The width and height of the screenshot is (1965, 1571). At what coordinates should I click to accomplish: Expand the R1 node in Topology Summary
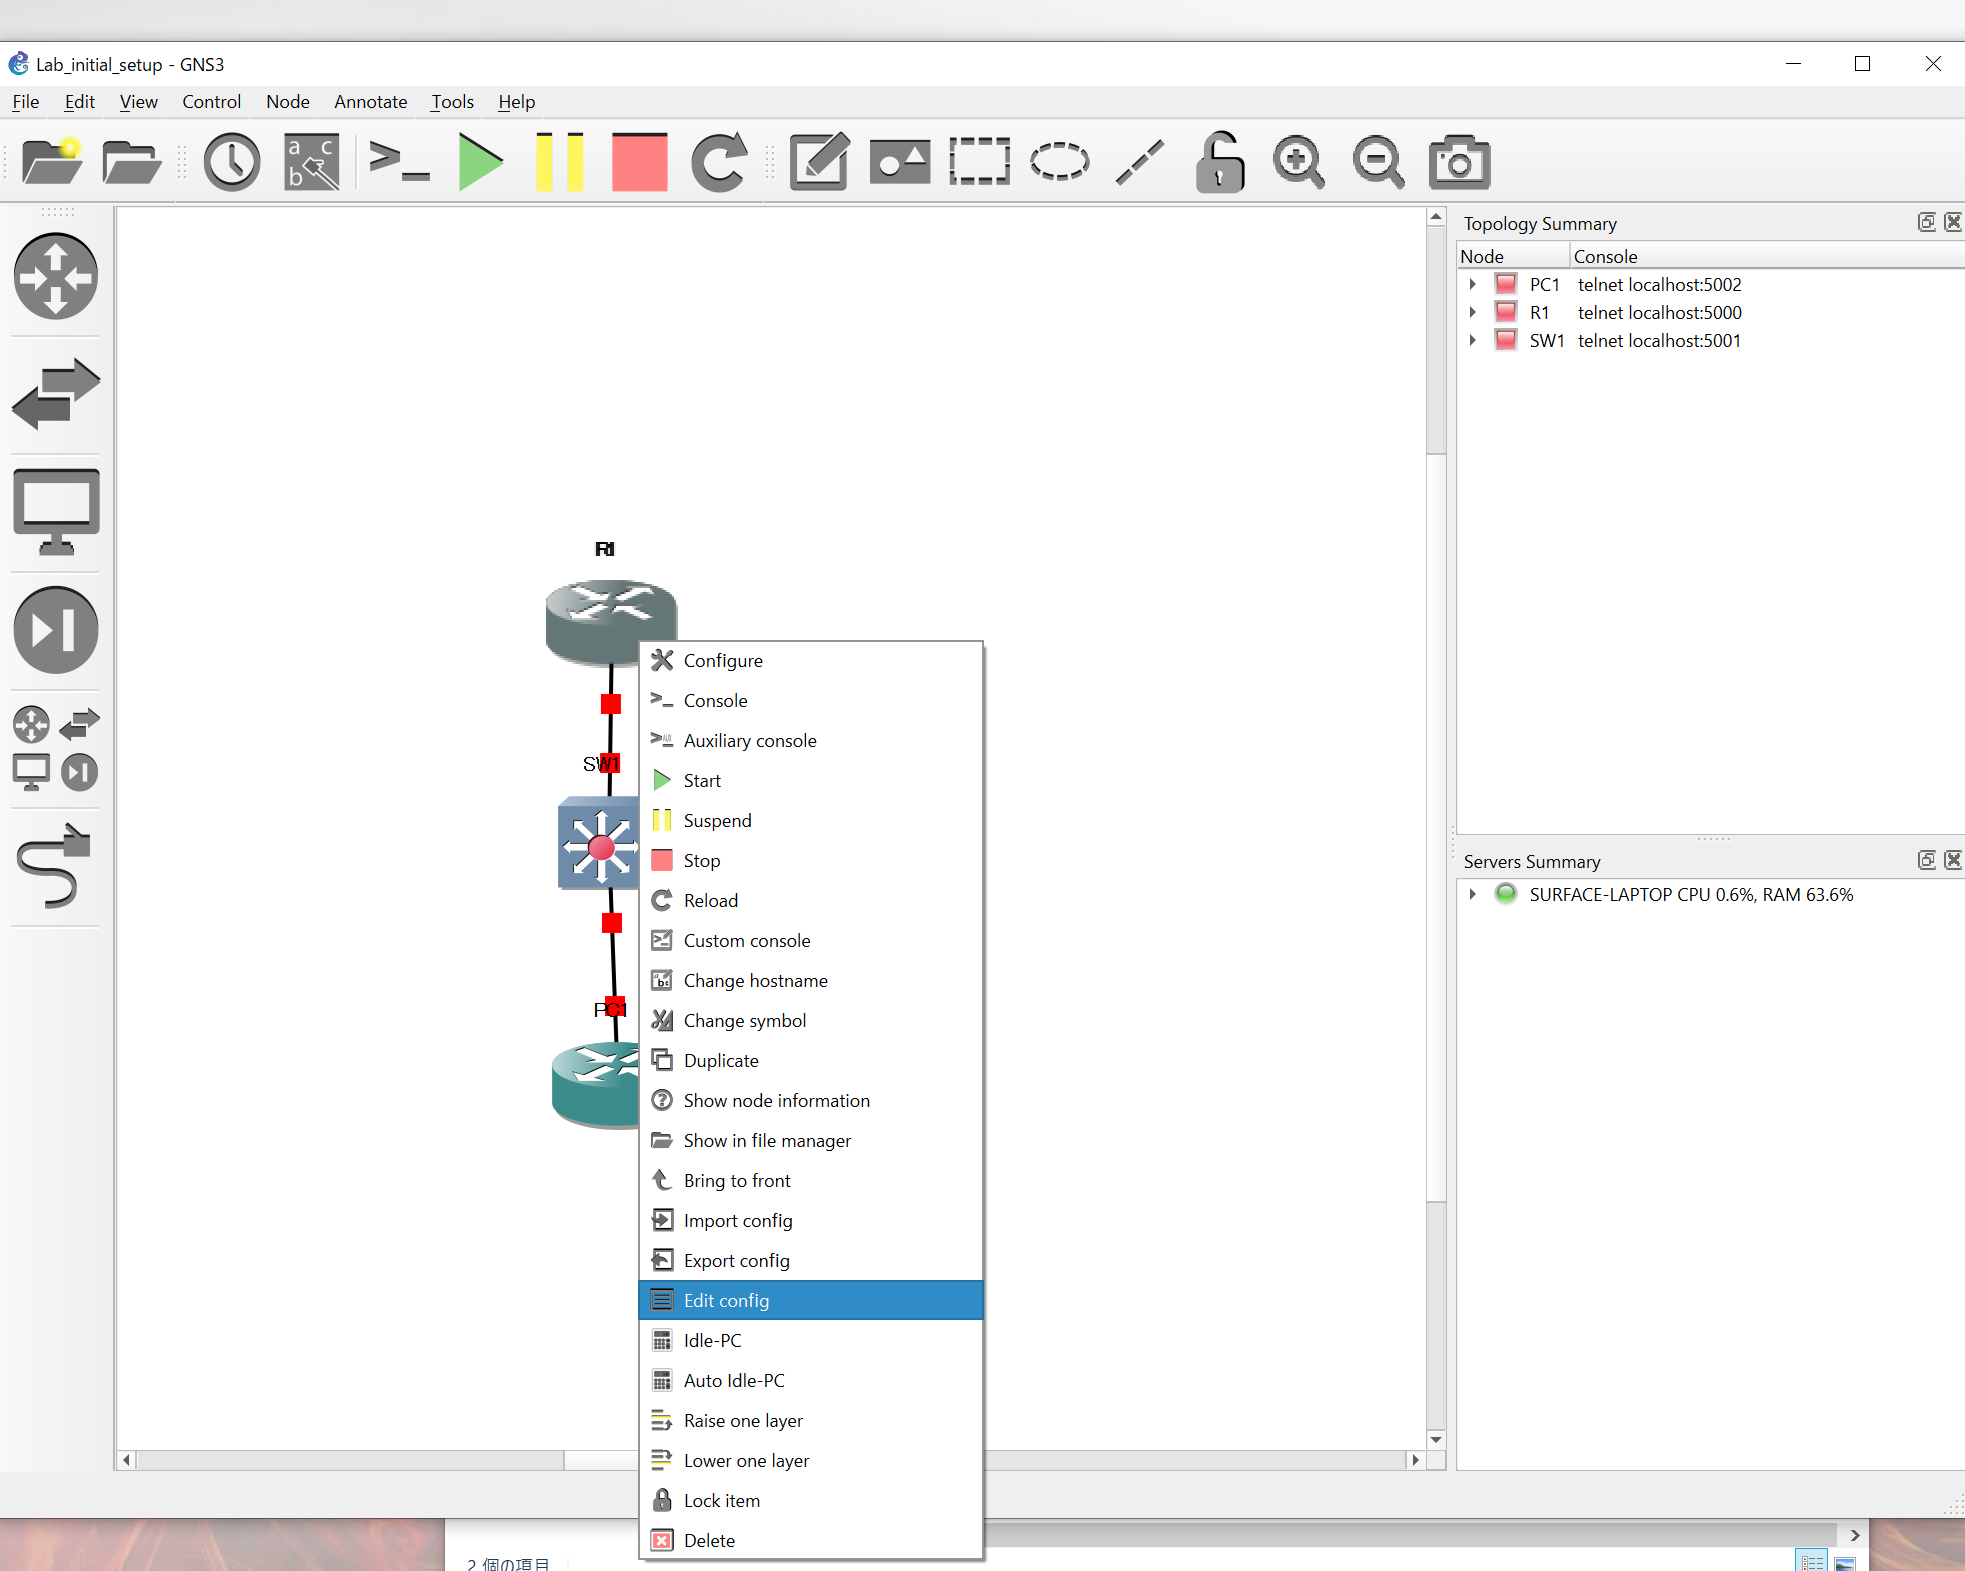1472,313
